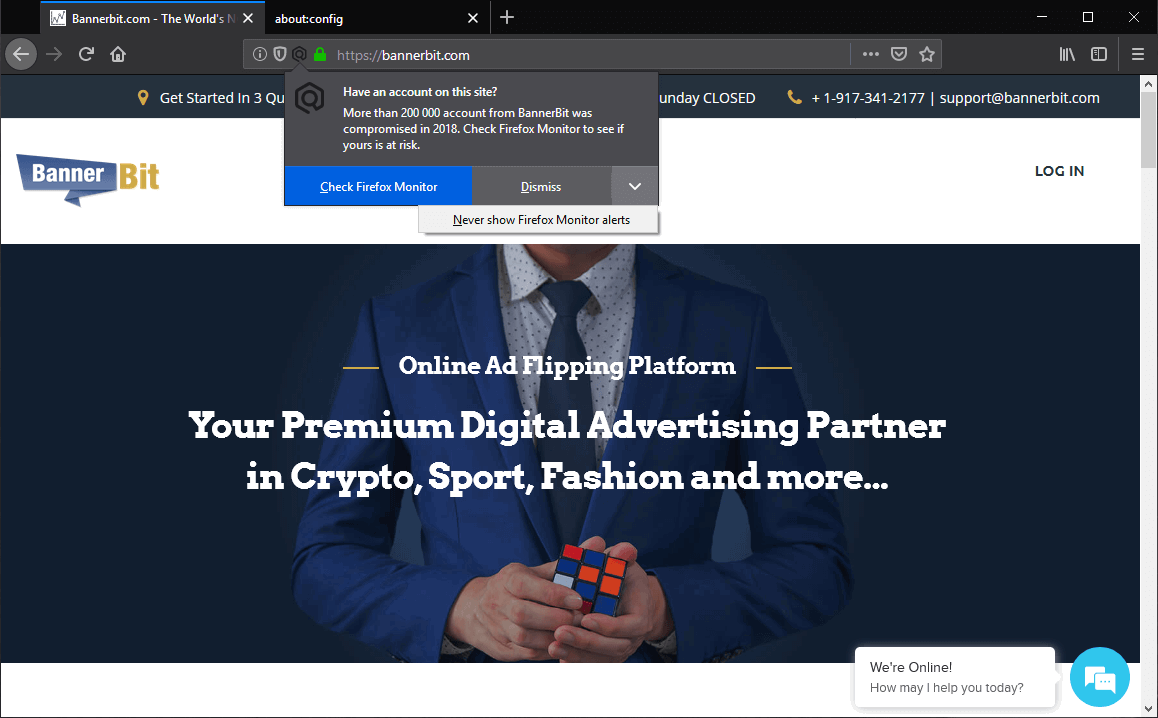Viewport: 1158px width, 718px height.
Task: Save page to Pocket icon
Action: tap(899, 54)
